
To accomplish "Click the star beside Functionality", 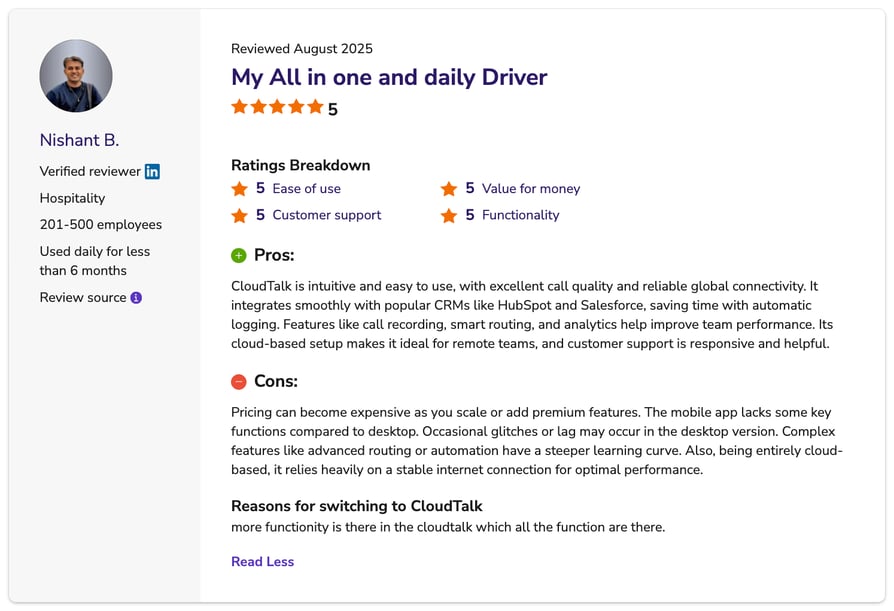I will pyautogui.click(x=449, y=215).
